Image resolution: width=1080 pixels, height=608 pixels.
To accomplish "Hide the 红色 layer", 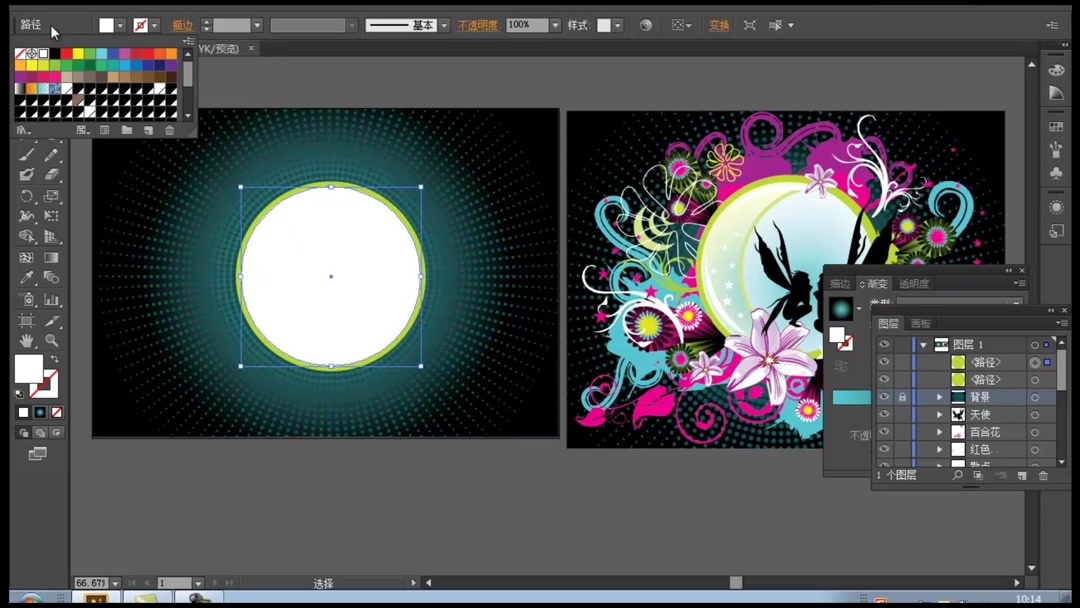I will (884, 449).
